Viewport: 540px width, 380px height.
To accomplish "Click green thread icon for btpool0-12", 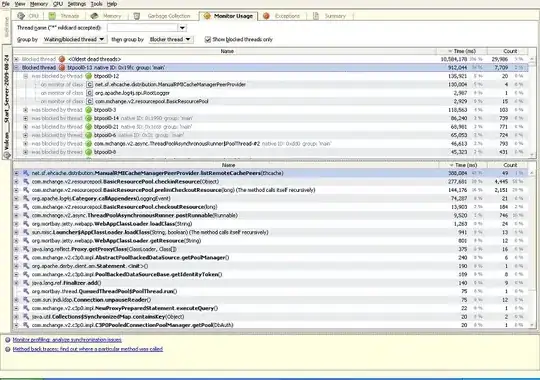I will pyautogui.click(x=89, y=76).
